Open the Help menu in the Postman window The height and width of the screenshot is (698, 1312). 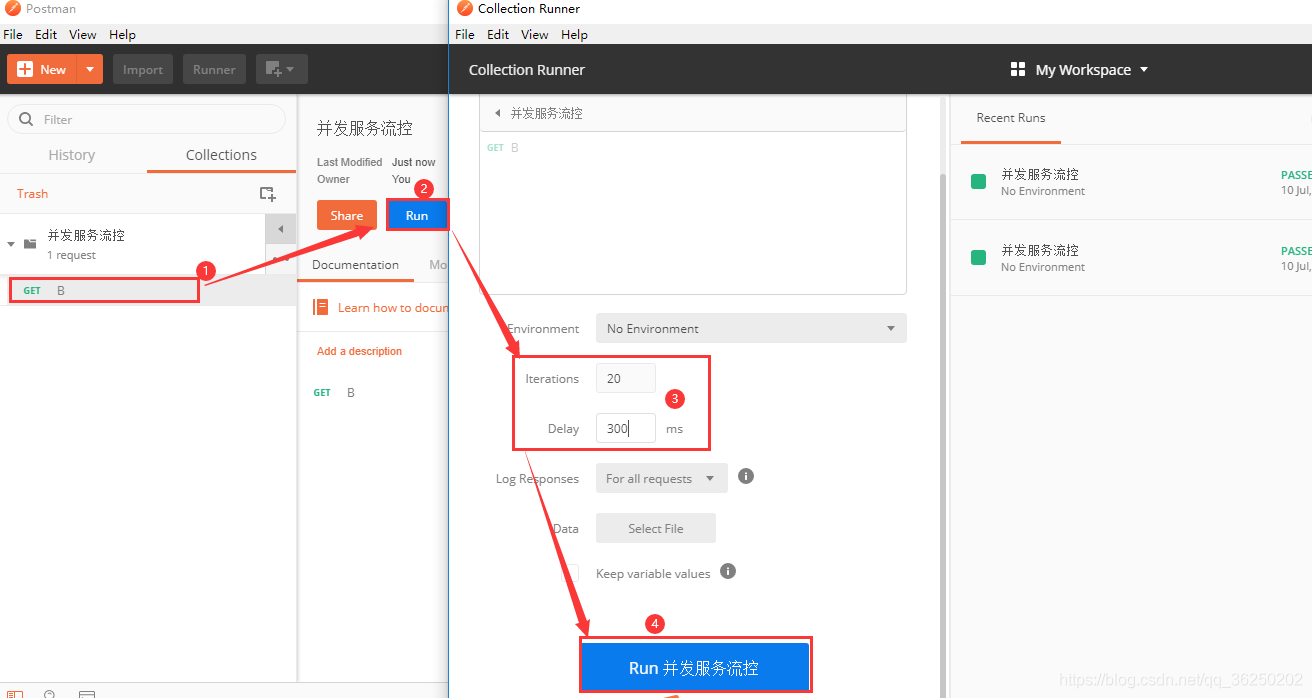click(122, 34)
